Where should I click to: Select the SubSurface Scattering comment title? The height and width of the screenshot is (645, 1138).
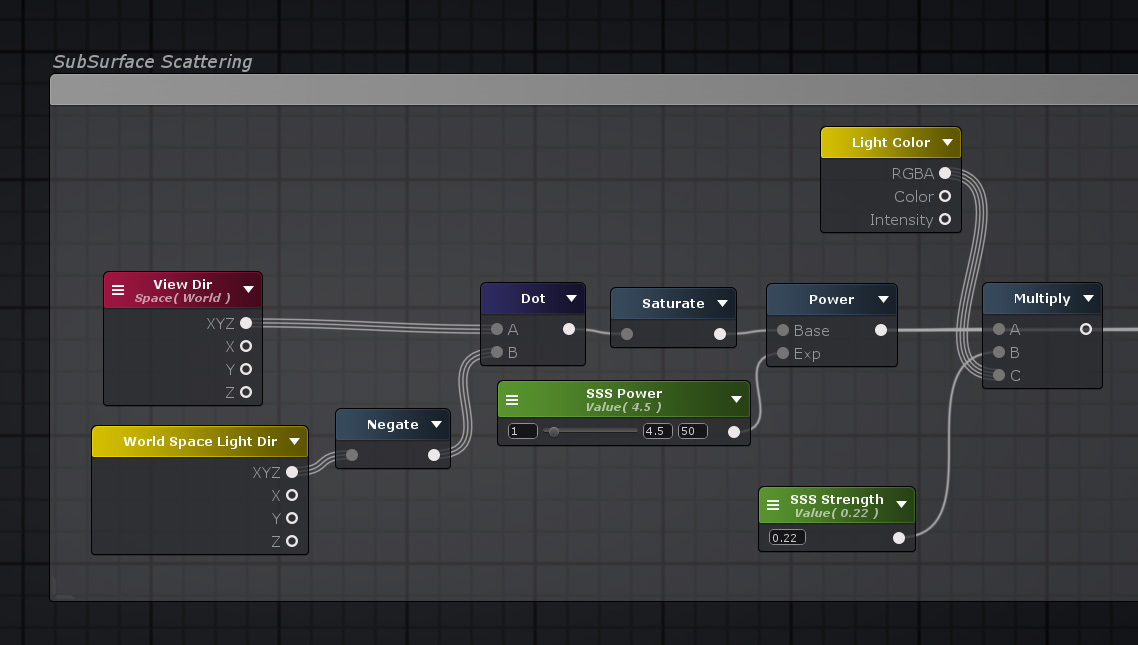coord(152,62)
